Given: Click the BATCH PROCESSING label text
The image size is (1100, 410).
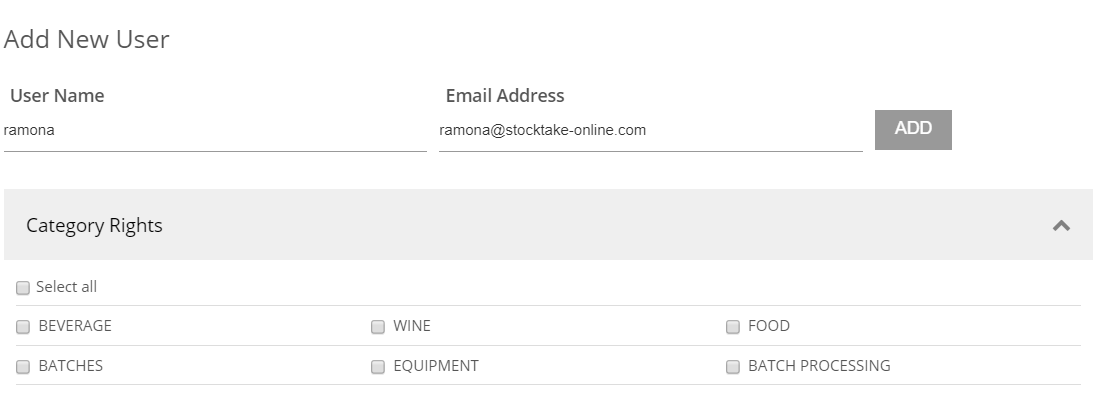Looking at the screenshot, I should click(x=819, y=366).
